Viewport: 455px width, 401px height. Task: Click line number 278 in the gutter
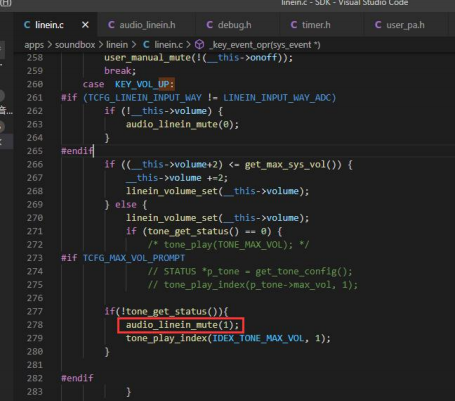(35, 325)
